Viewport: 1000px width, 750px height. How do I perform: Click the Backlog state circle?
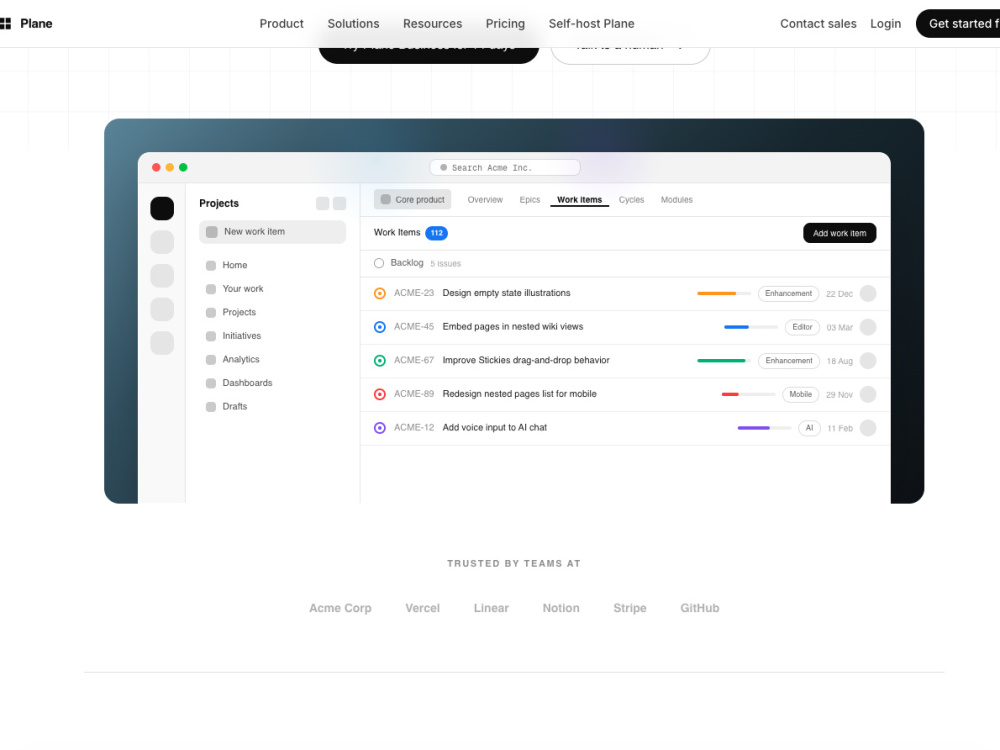coord(379,263)
